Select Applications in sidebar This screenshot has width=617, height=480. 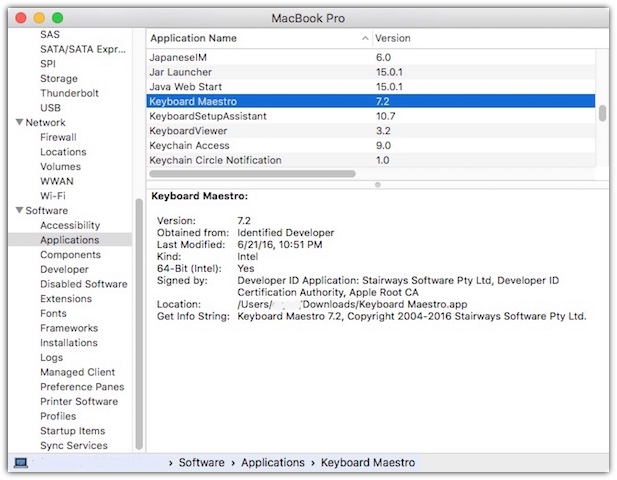[x=70, y=240]
